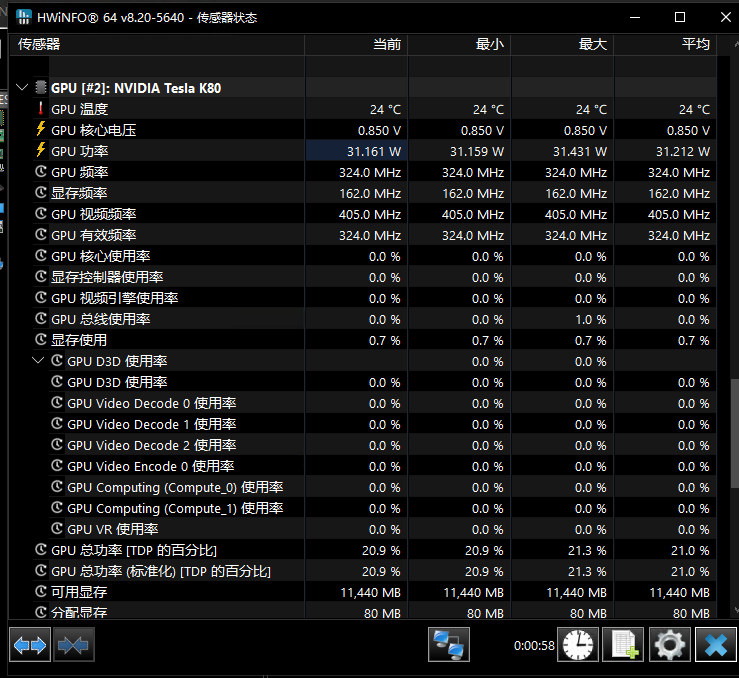
Task: Click the lightning icon beside GPU 核心电压
Action: 41,130
